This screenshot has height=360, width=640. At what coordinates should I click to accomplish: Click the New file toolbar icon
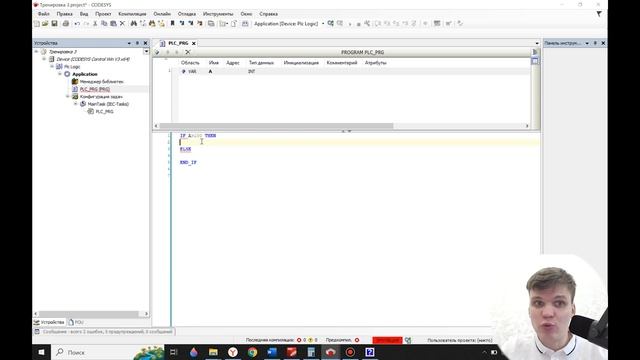coord(37,24)
